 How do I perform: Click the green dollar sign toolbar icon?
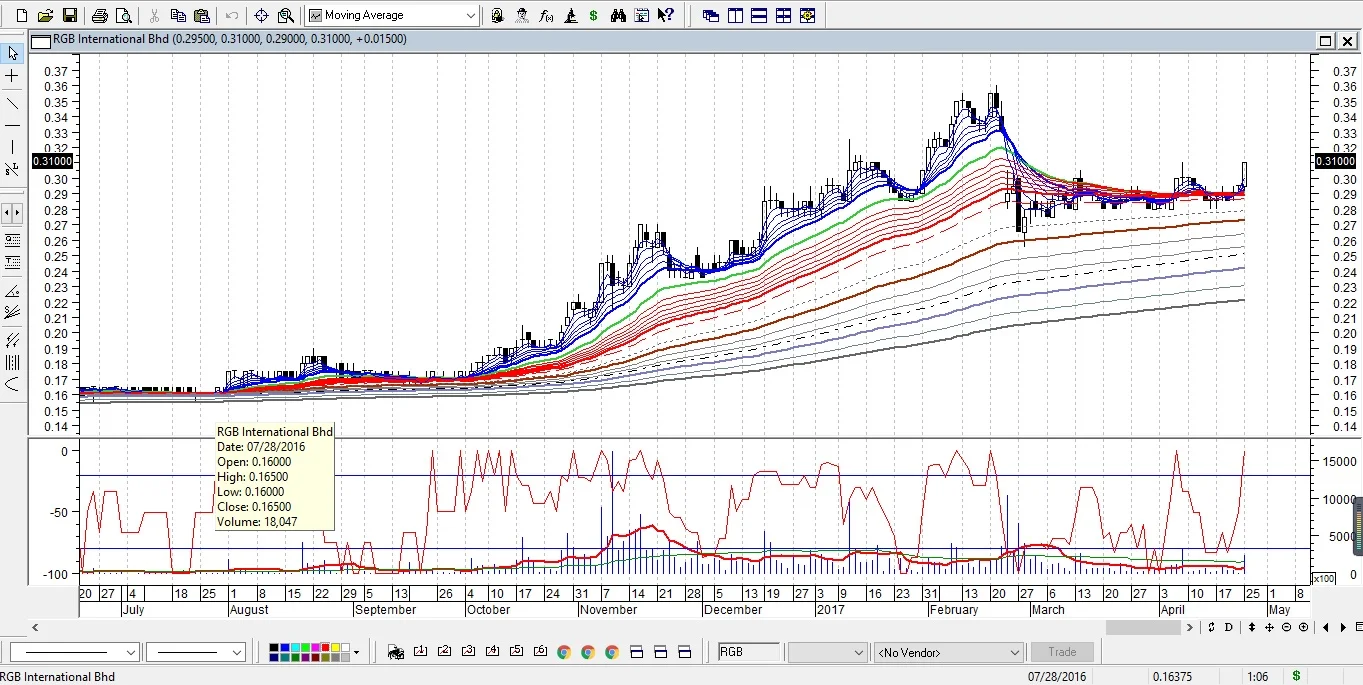click(594, 16)
